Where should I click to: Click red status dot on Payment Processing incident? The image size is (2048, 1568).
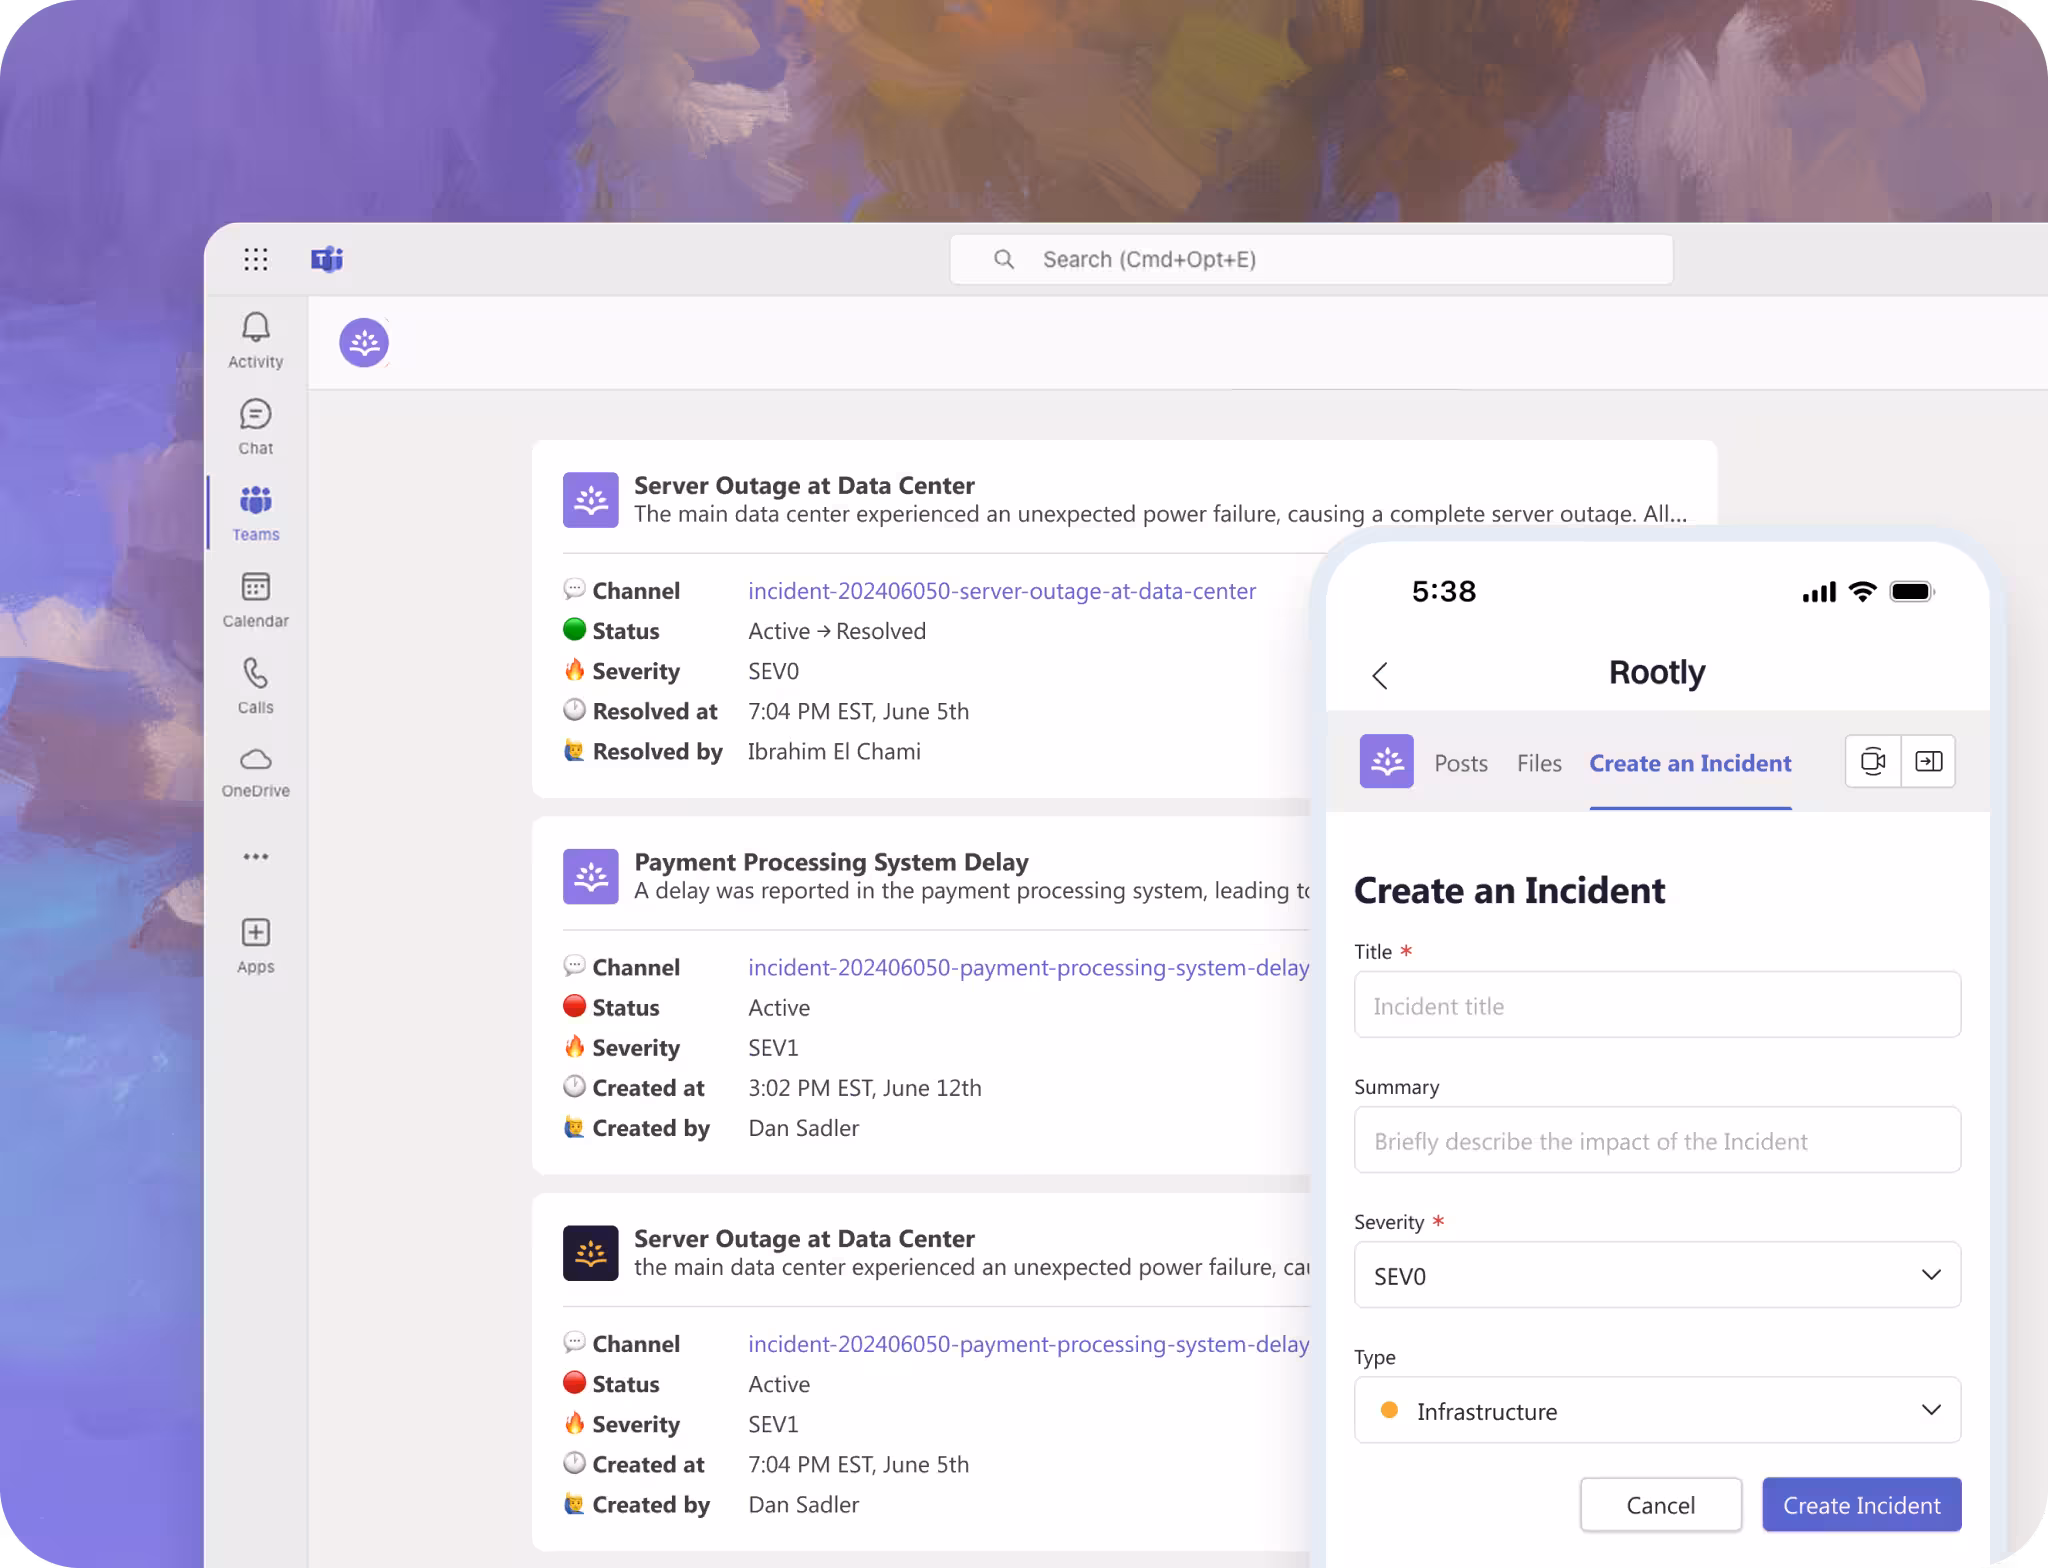(574, 1006)
